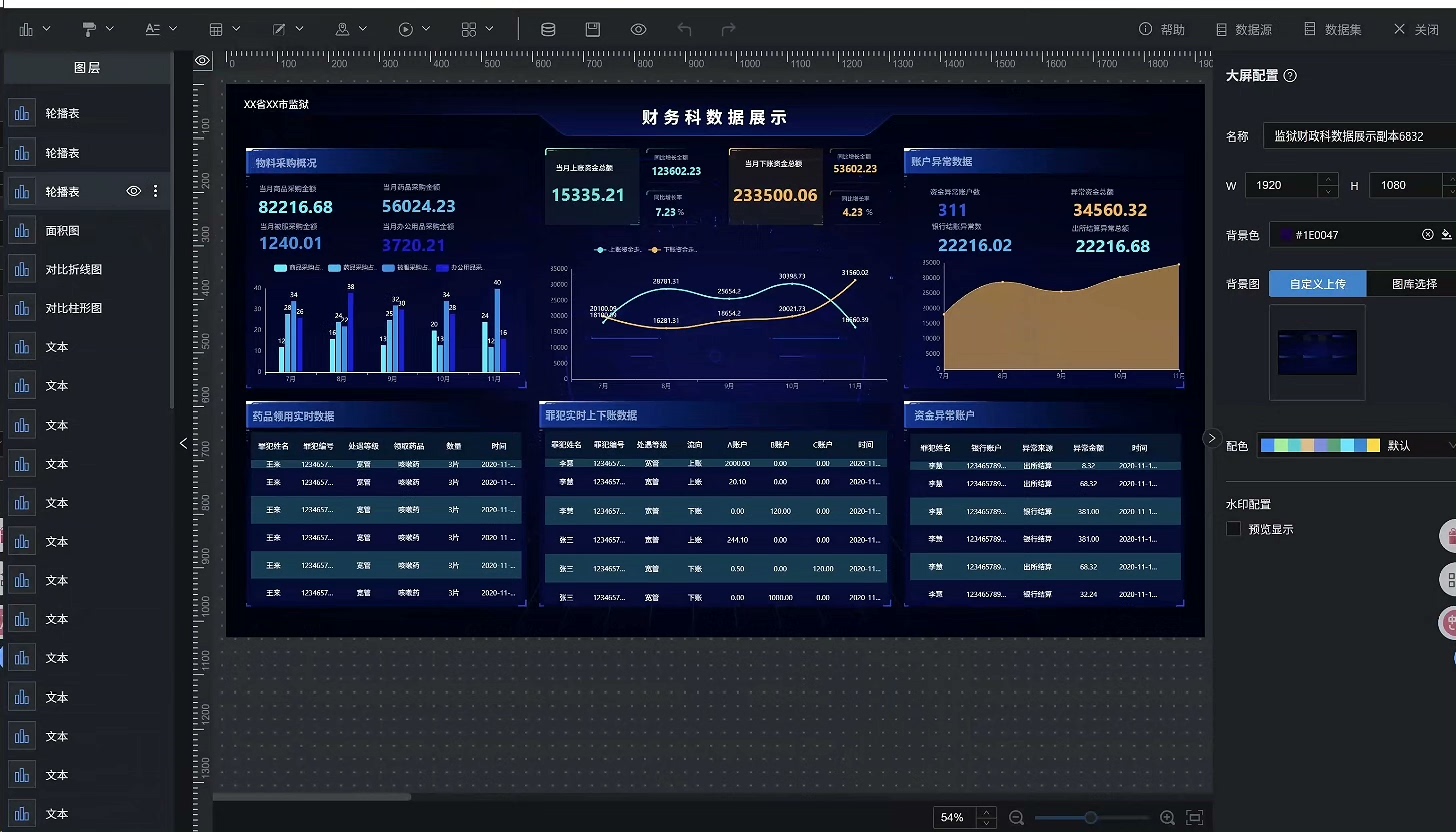Open the 数据源 data source page
The width and height of the screenshot is (1456, 832).
1243,30
